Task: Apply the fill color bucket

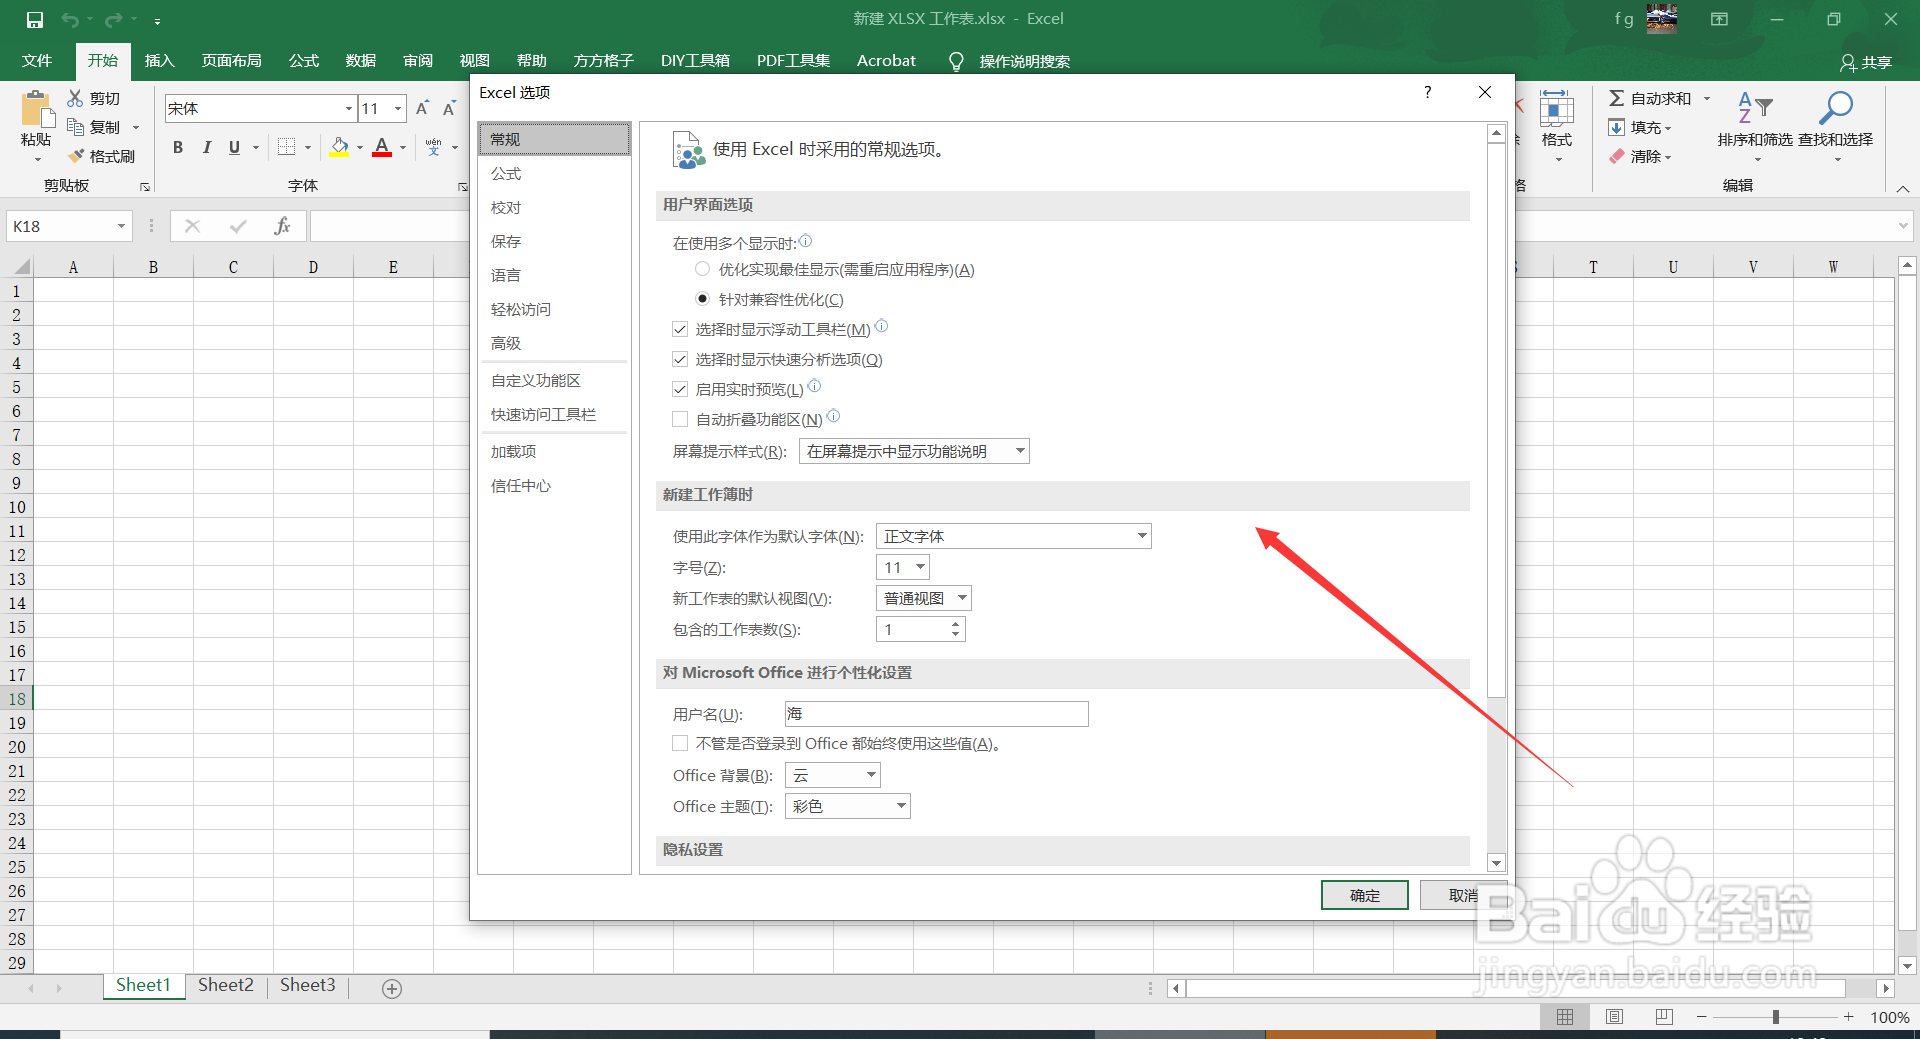Action: point(340,147)
